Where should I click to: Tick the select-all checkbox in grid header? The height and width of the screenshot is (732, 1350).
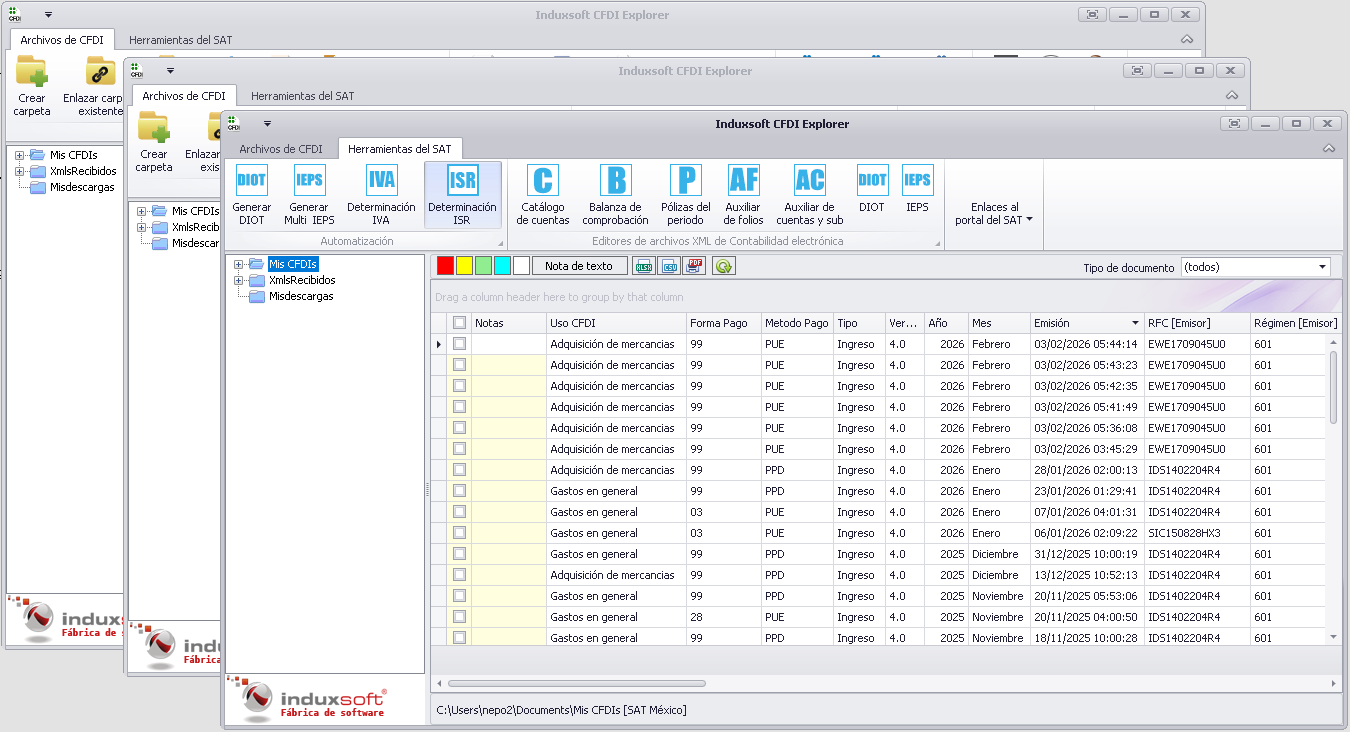click(459, 323)
